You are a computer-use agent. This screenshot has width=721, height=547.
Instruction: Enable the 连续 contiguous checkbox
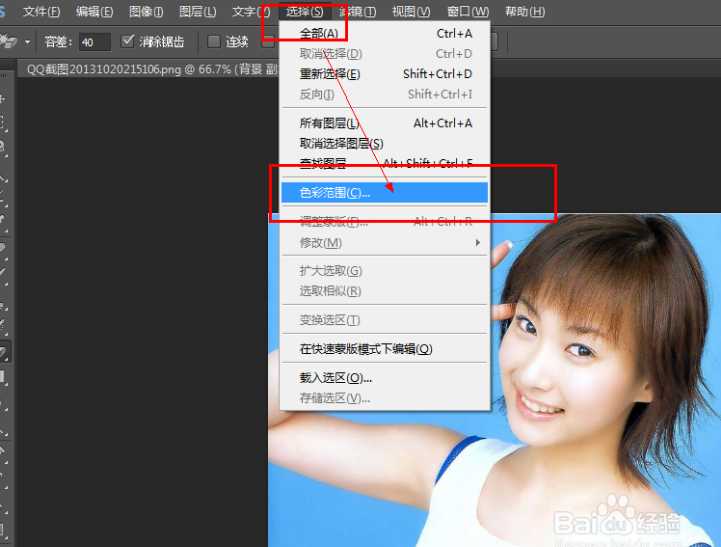click(x=213, y=41)
